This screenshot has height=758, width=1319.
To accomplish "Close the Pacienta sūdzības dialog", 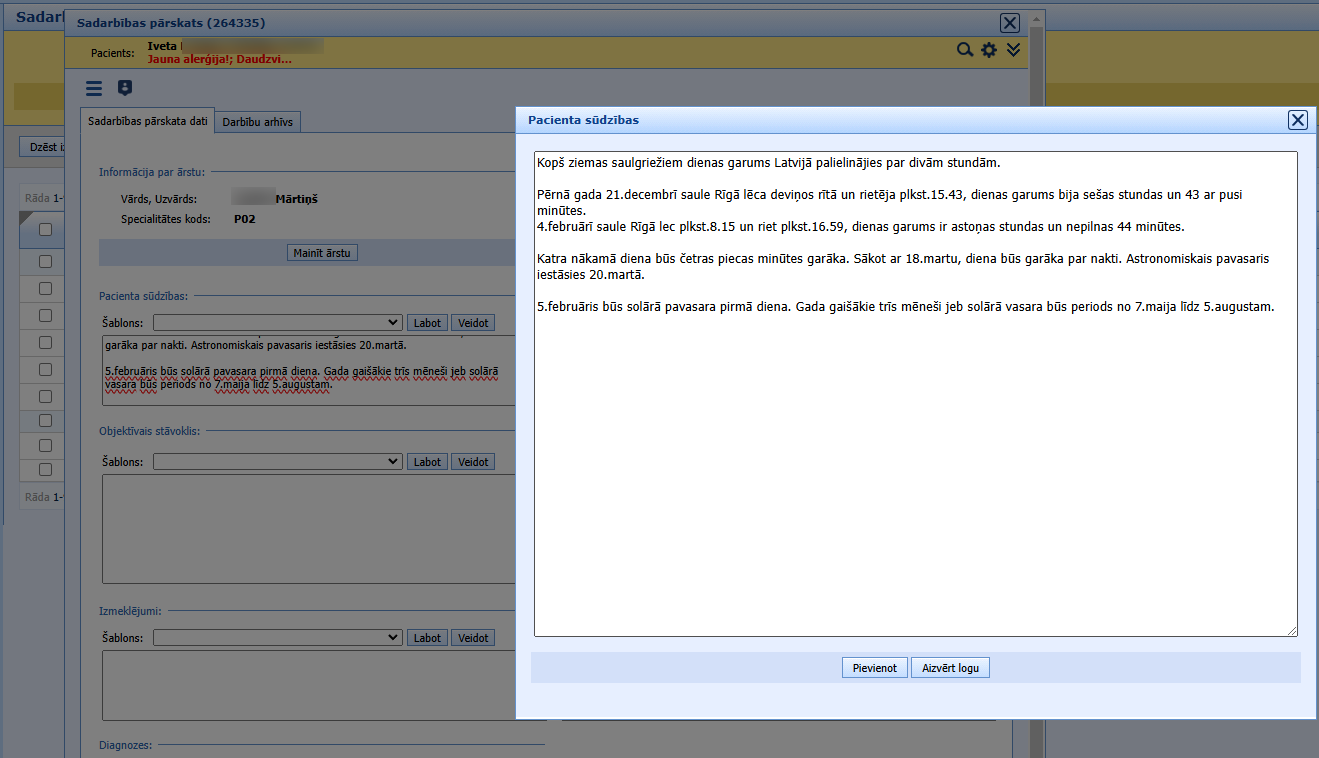I will point(1298,120).
